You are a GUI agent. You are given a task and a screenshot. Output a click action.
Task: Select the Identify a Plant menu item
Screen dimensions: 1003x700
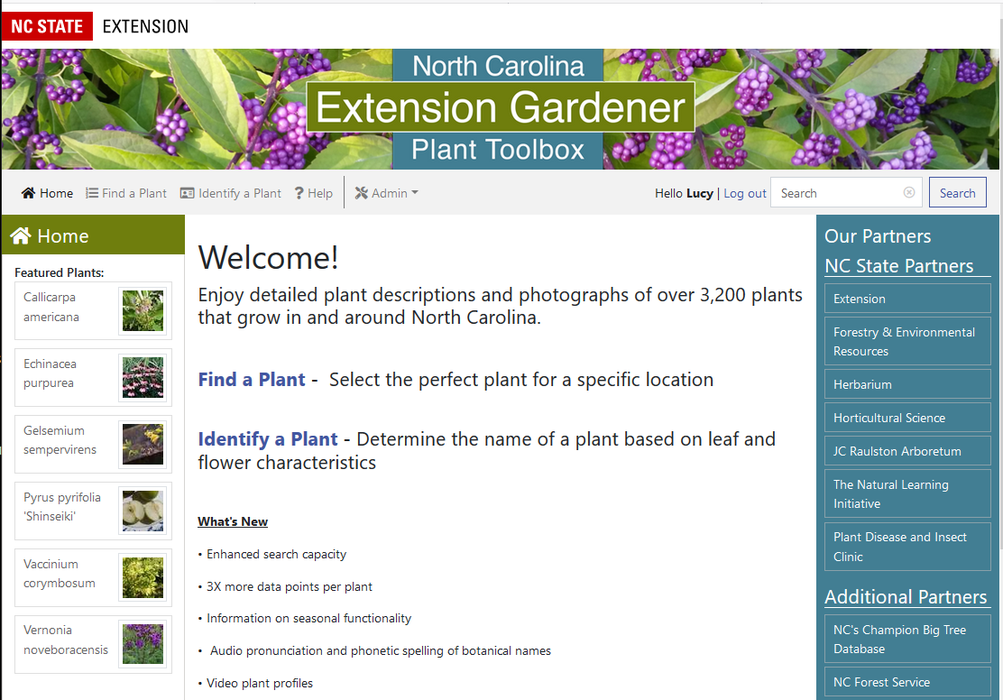231,193
